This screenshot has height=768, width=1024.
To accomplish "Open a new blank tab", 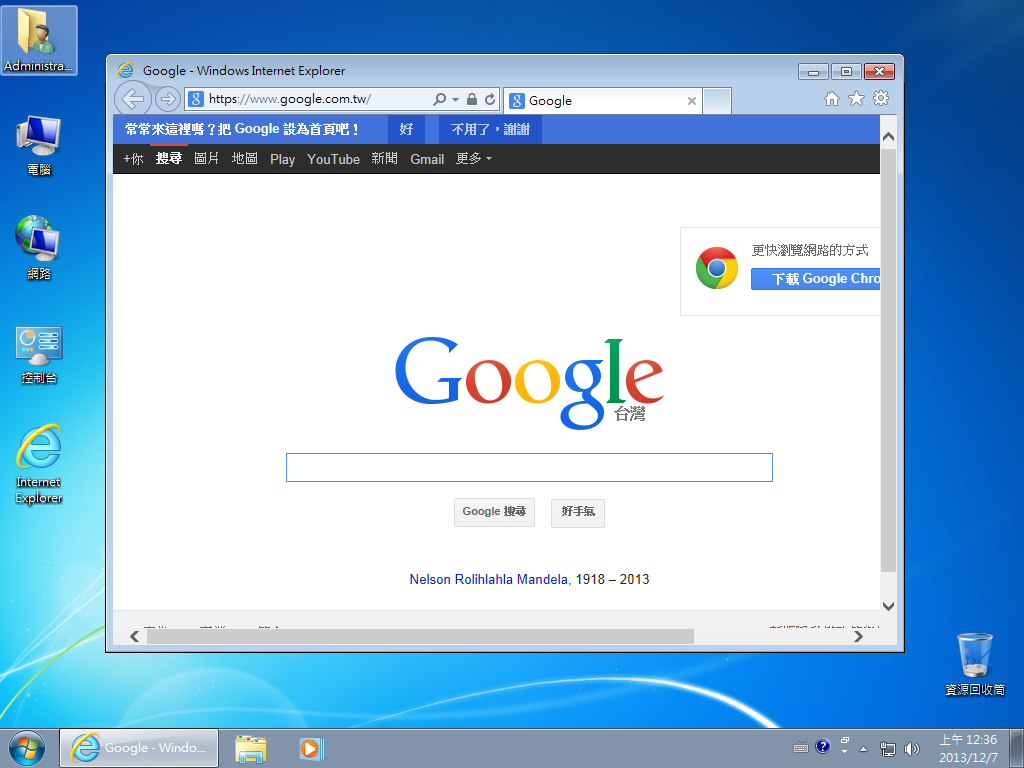I will click(x=717, y=101).
